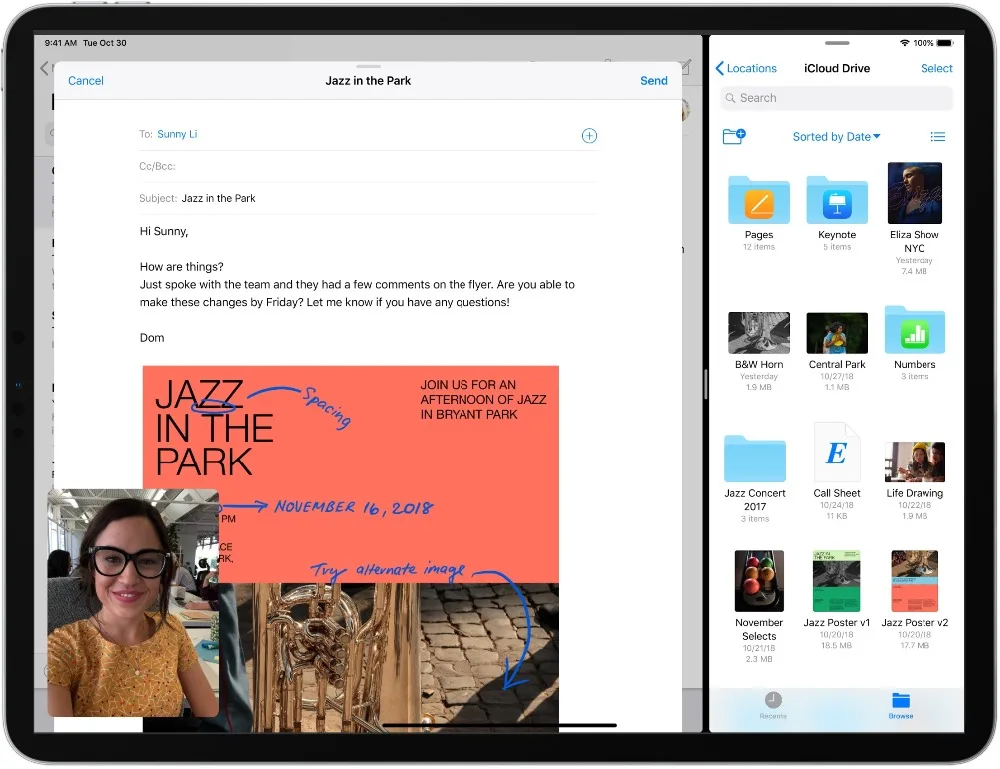
Task: Send the Jazz in the Park email
Action: pos(654,80)
